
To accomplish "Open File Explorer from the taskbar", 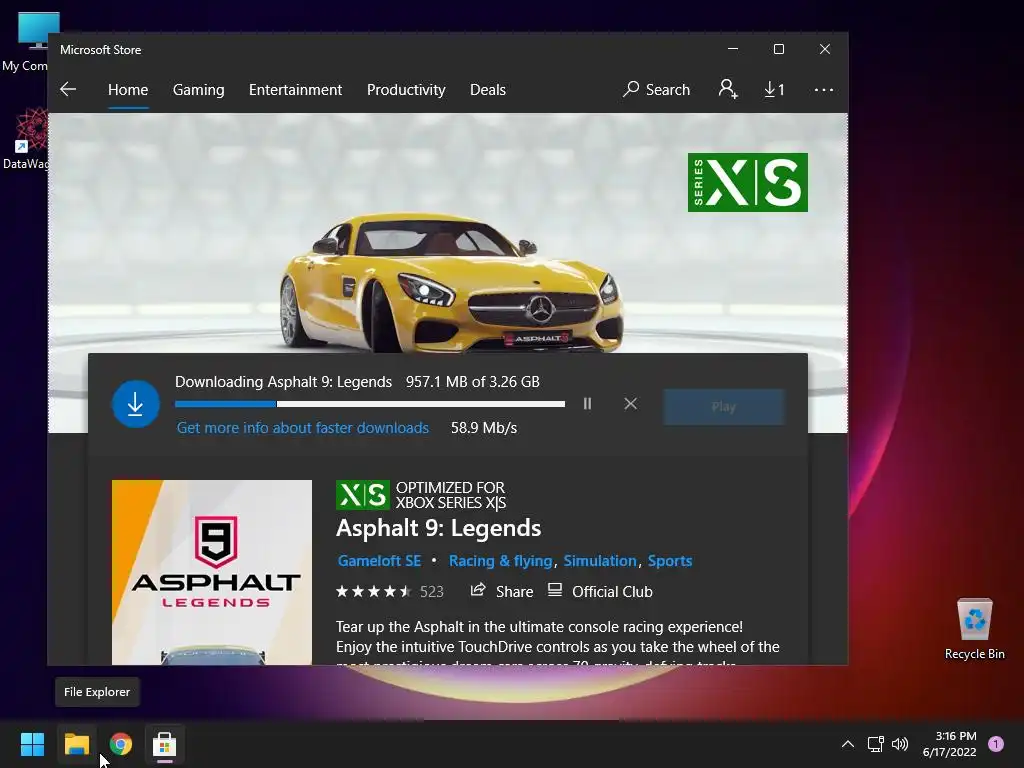I will click(x=76, y=744).
